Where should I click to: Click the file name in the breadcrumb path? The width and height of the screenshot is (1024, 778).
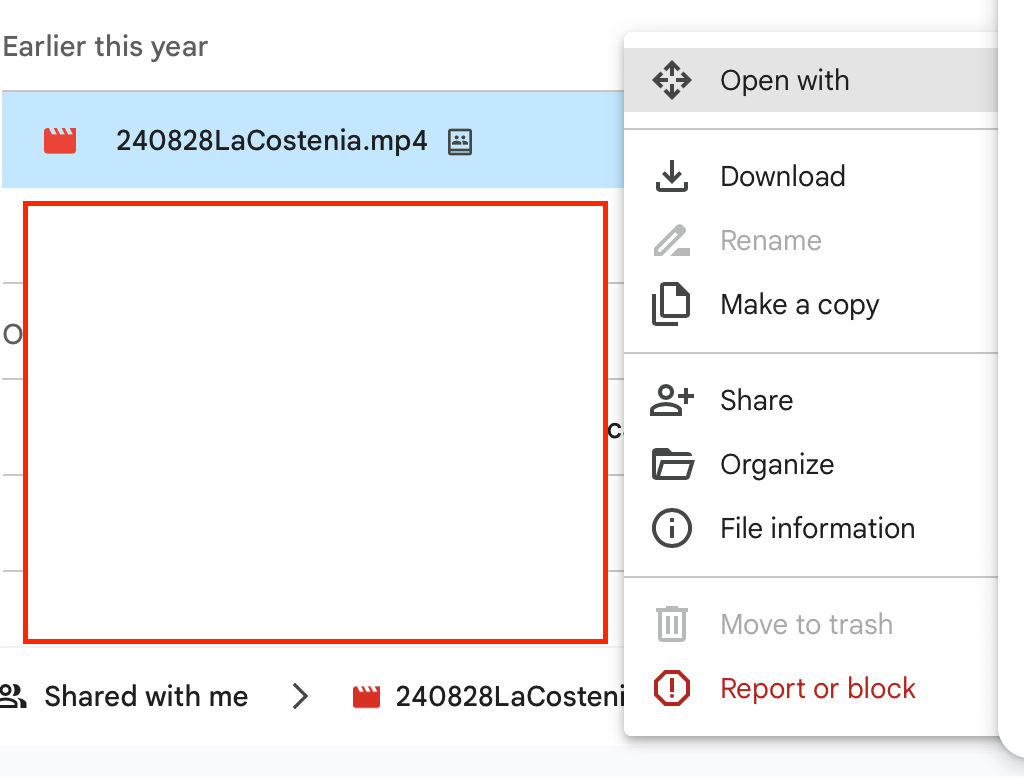509,696
